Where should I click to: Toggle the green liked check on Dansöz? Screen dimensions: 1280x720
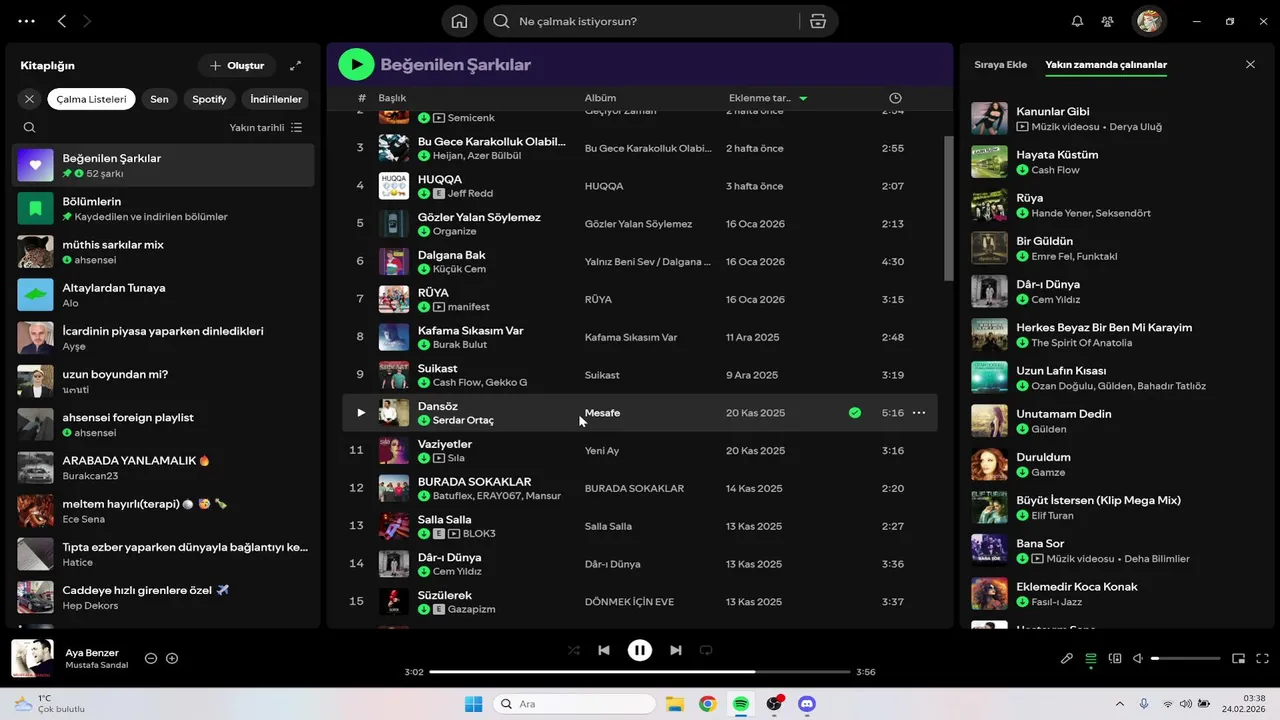click(x=855, y=413)
